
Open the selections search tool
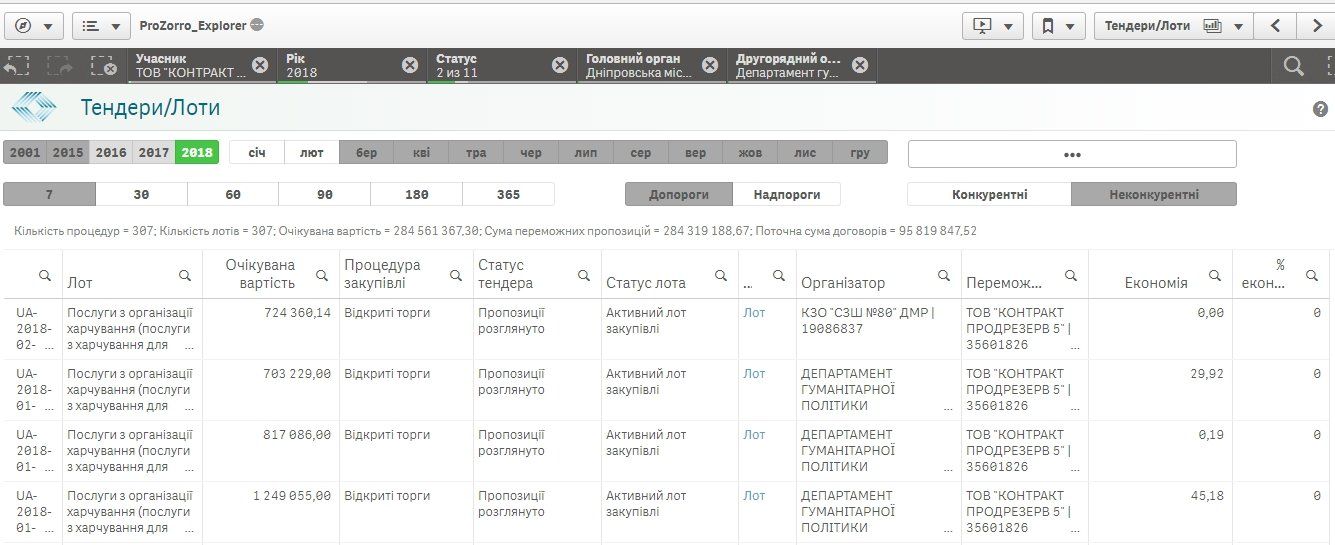click(1294, 66)
